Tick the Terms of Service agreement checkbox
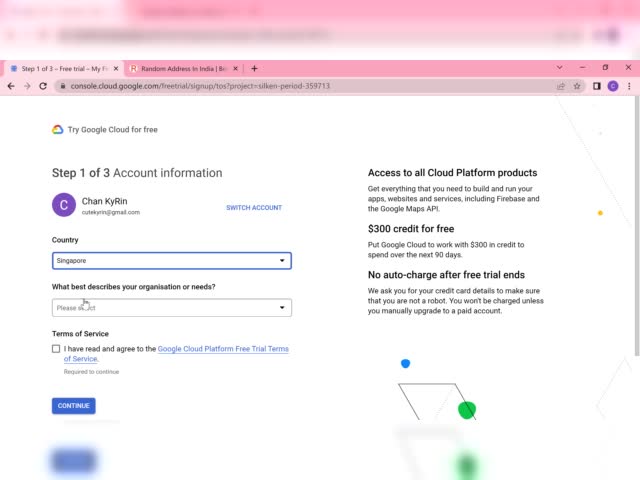 click(x=56, y=349)
